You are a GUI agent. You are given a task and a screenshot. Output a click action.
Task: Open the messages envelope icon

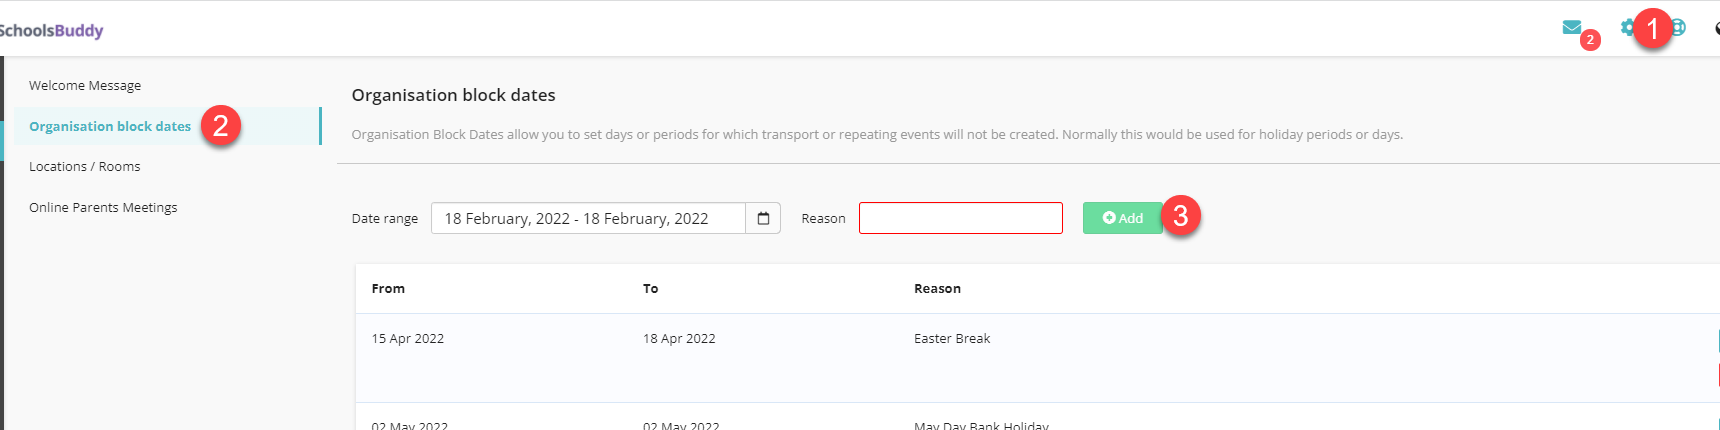pyautogui.click(x=1571, y=27)
